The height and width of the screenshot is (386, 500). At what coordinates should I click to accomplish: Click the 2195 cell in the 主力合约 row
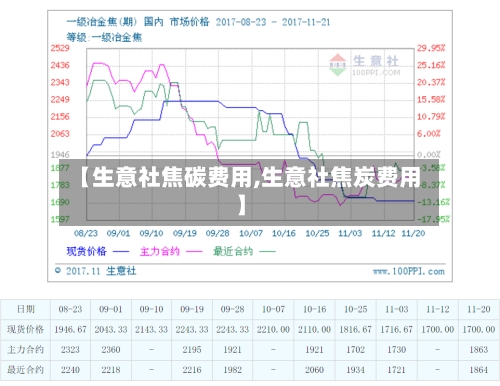[192, 349]
